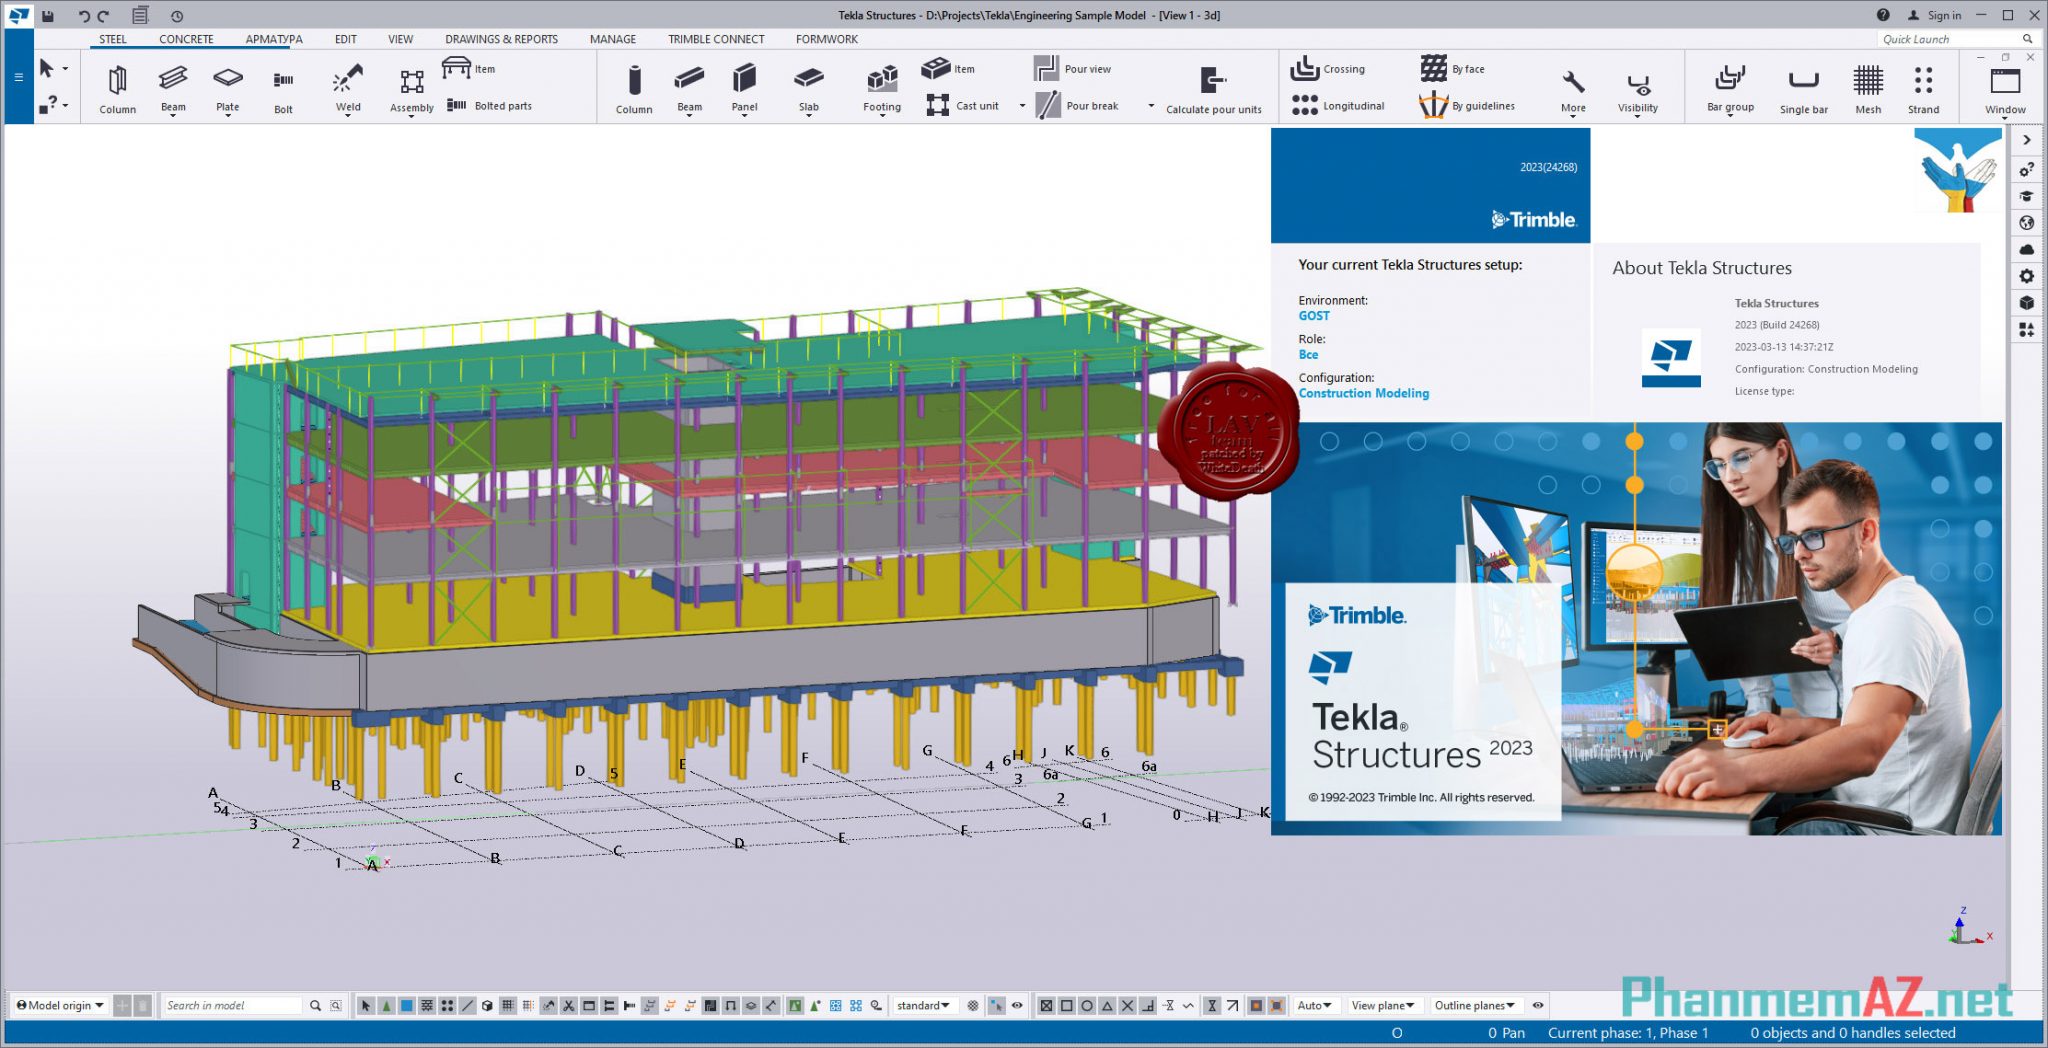The image size is (2048, 1048).
Task: Expand the Outline planes dropdown
Action: [x=1475, y=1005]
